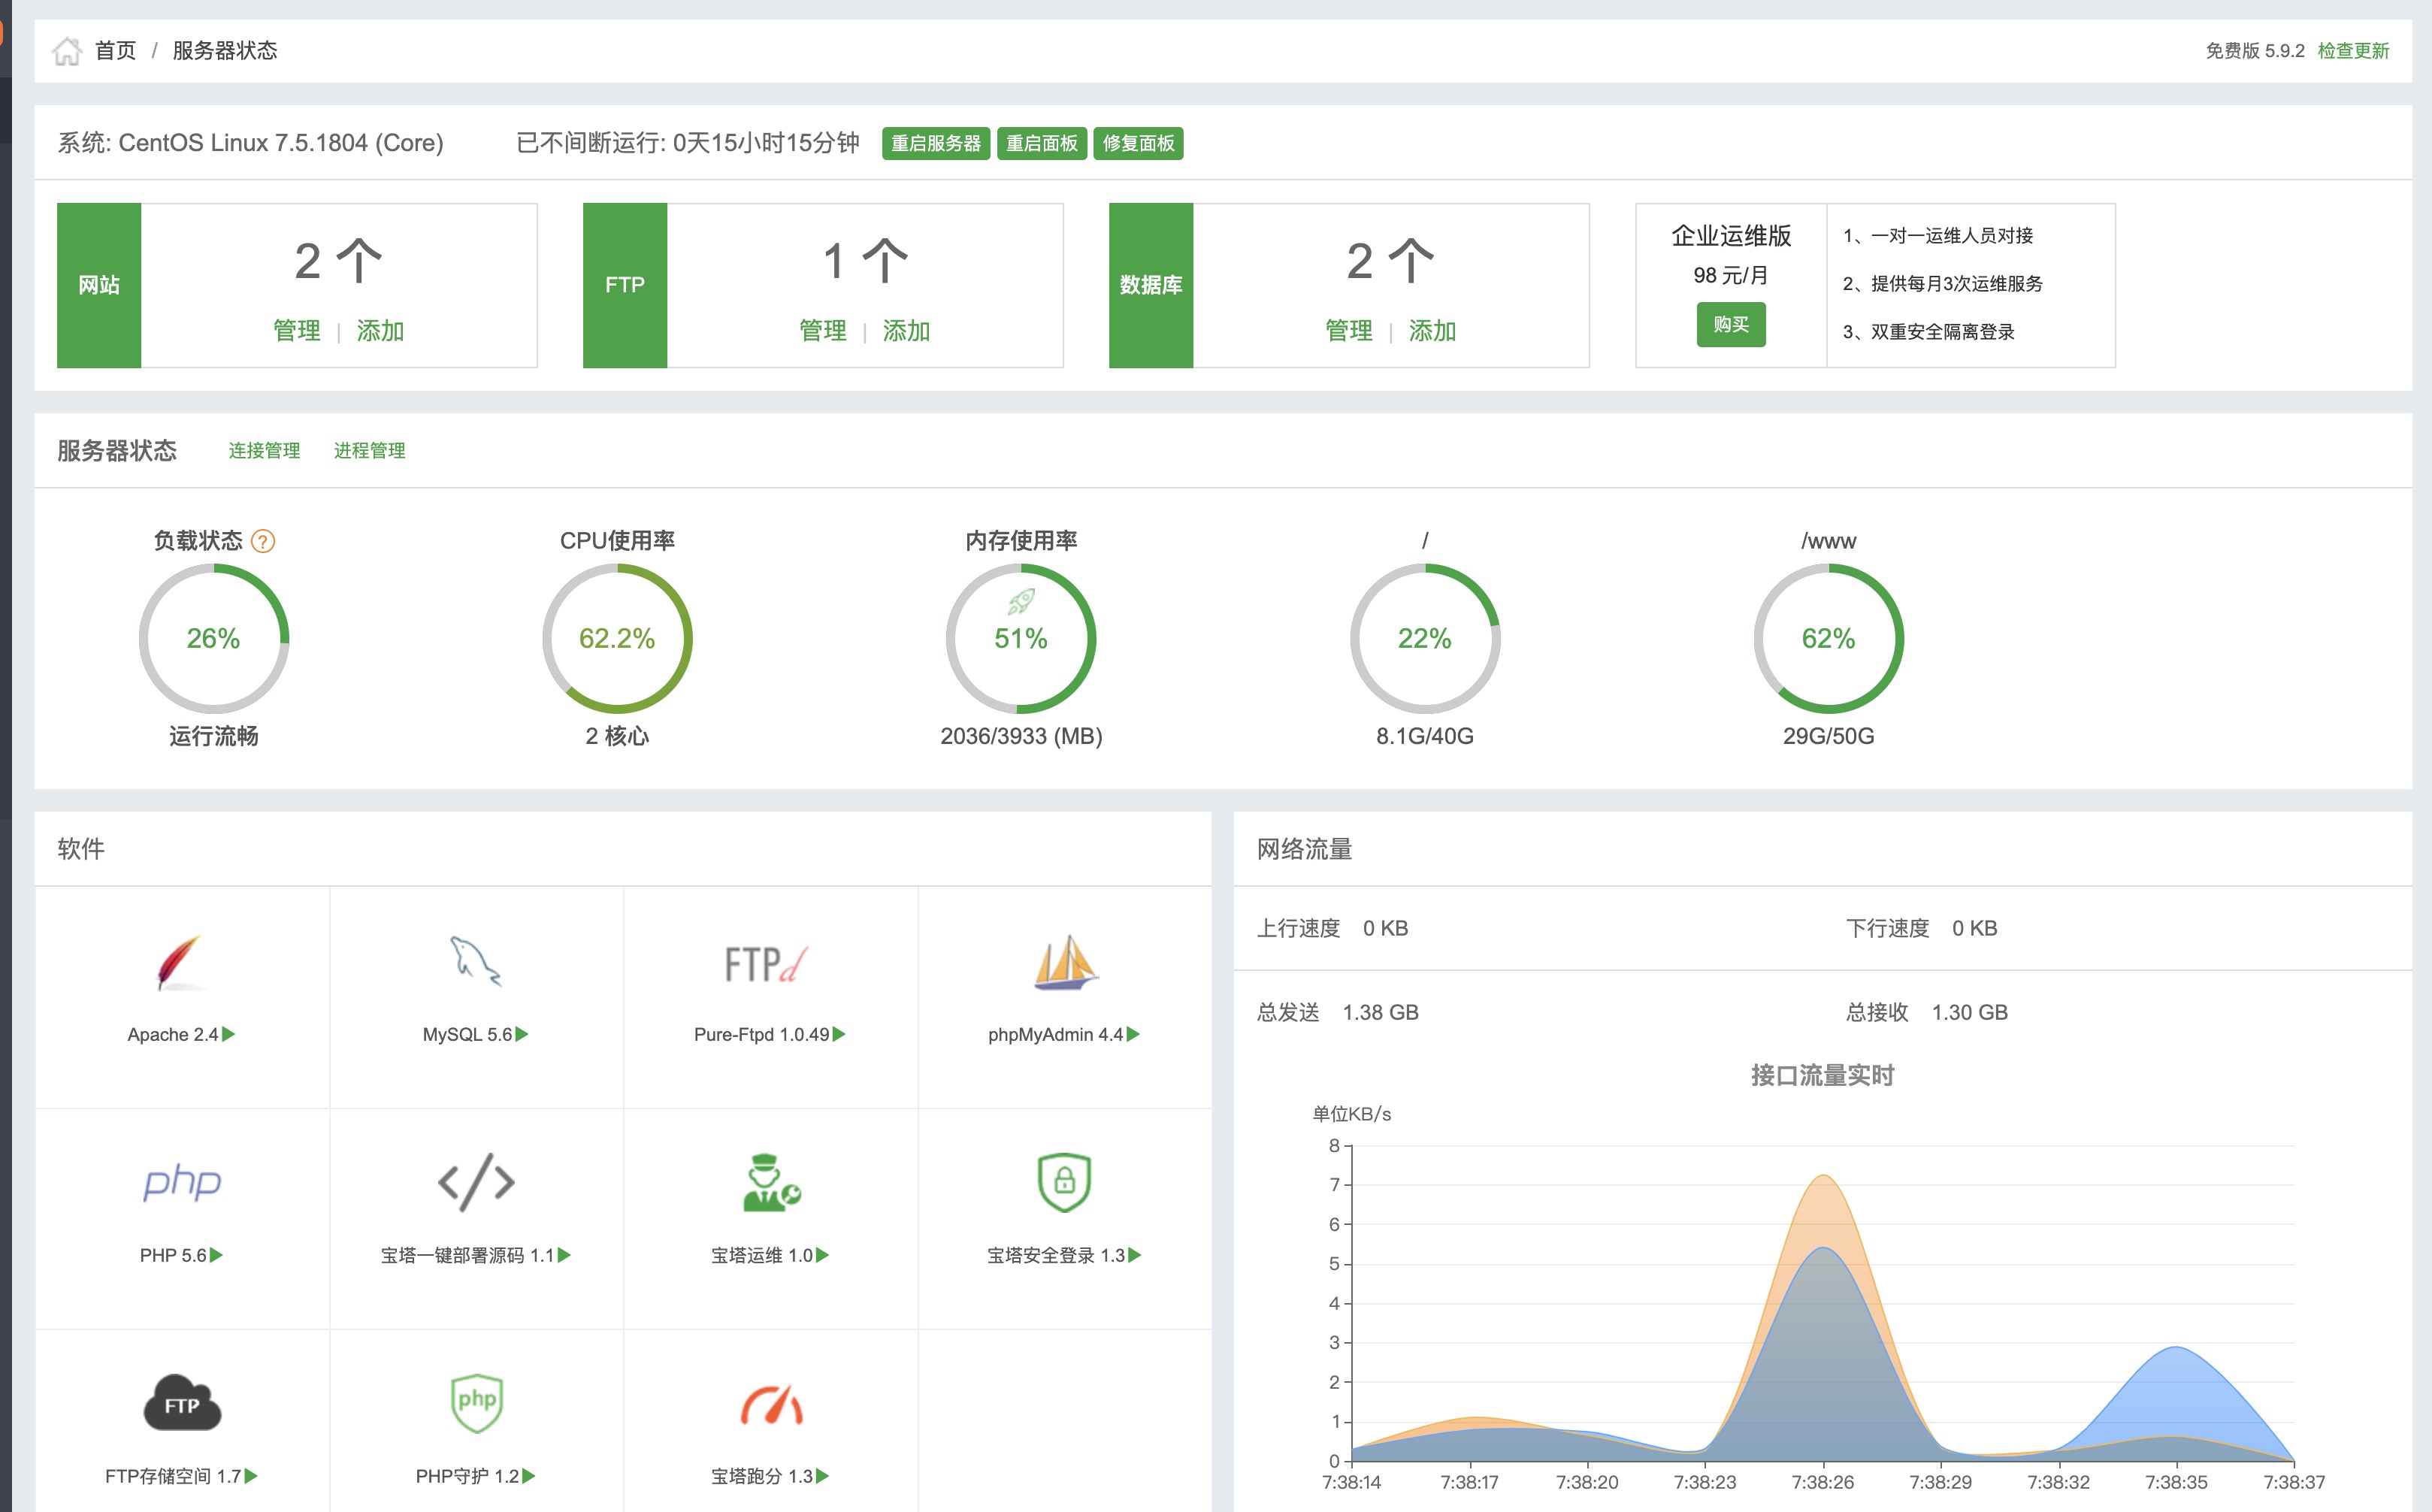Image resolution: width=2432 pixels, height=1512 pixels.
Task: Click the 免费版 5.9.2 version text
Action: tap(2255, 51)
